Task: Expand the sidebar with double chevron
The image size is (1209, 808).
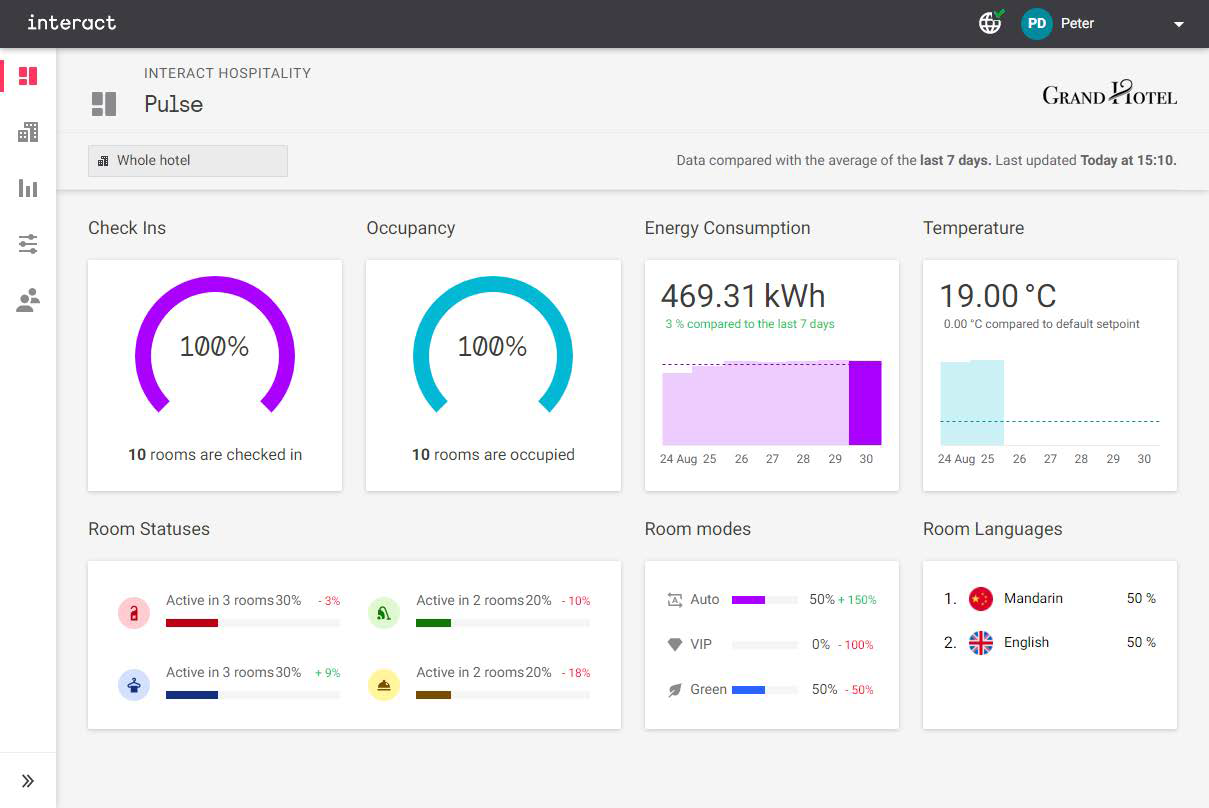Action: pos(28,781)
